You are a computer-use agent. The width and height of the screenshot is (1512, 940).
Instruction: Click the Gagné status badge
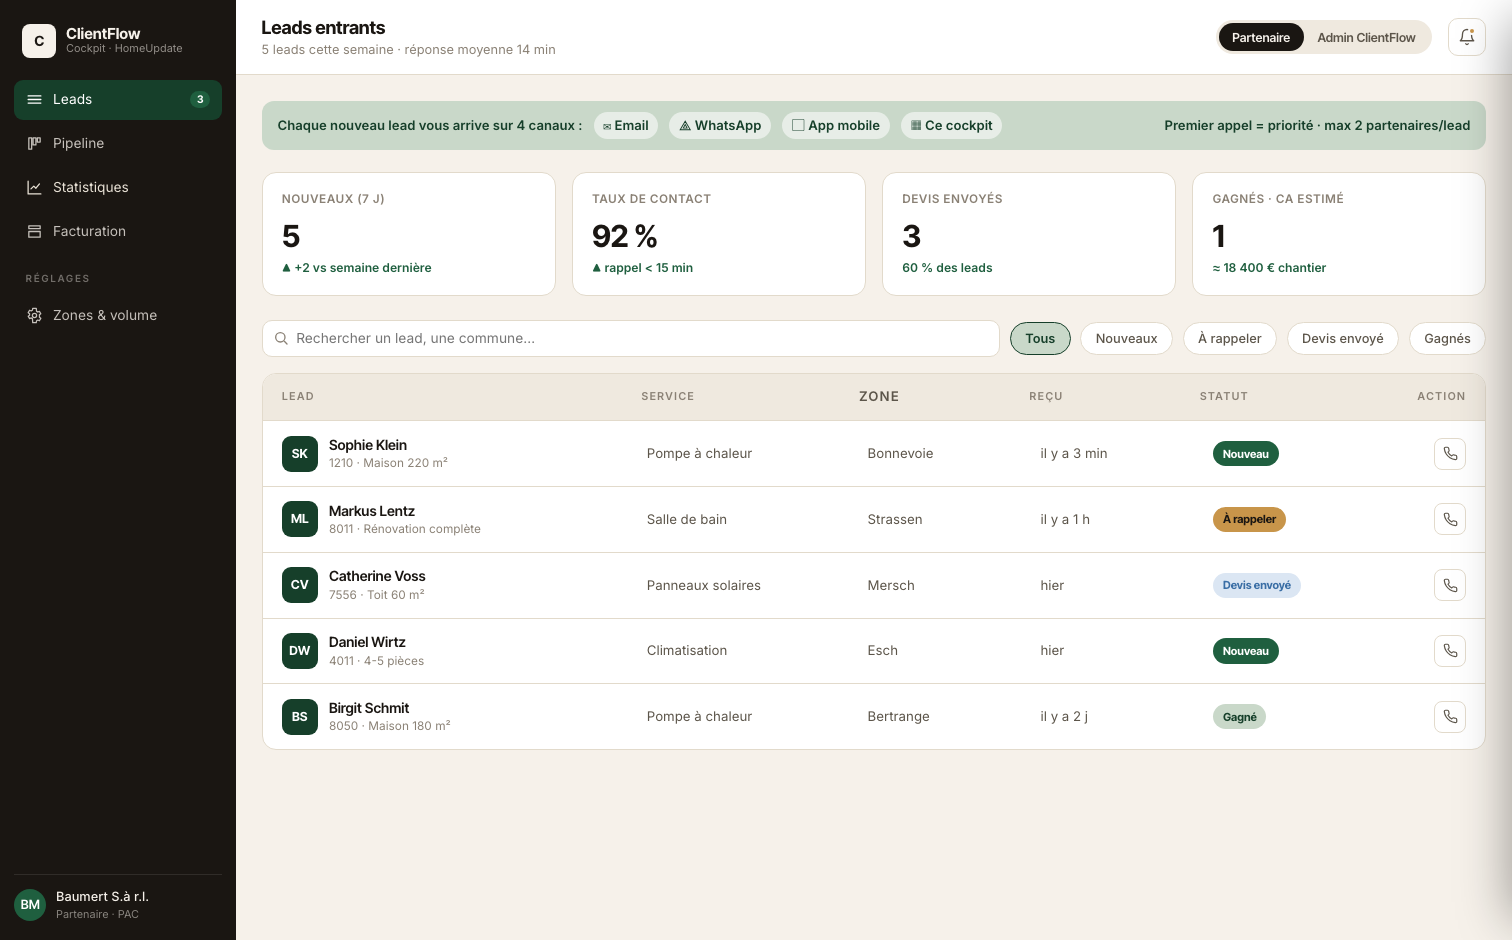pos(1239,717)
